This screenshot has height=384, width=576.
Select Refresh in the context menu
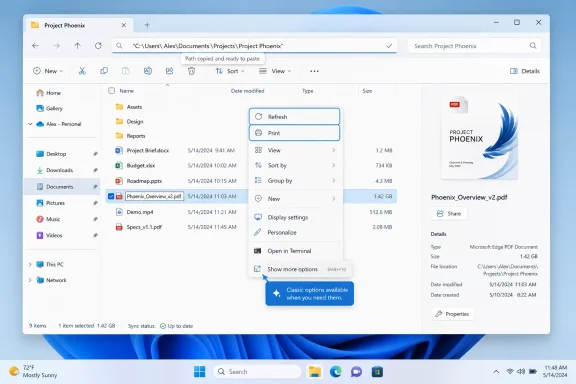coord(295,116)
